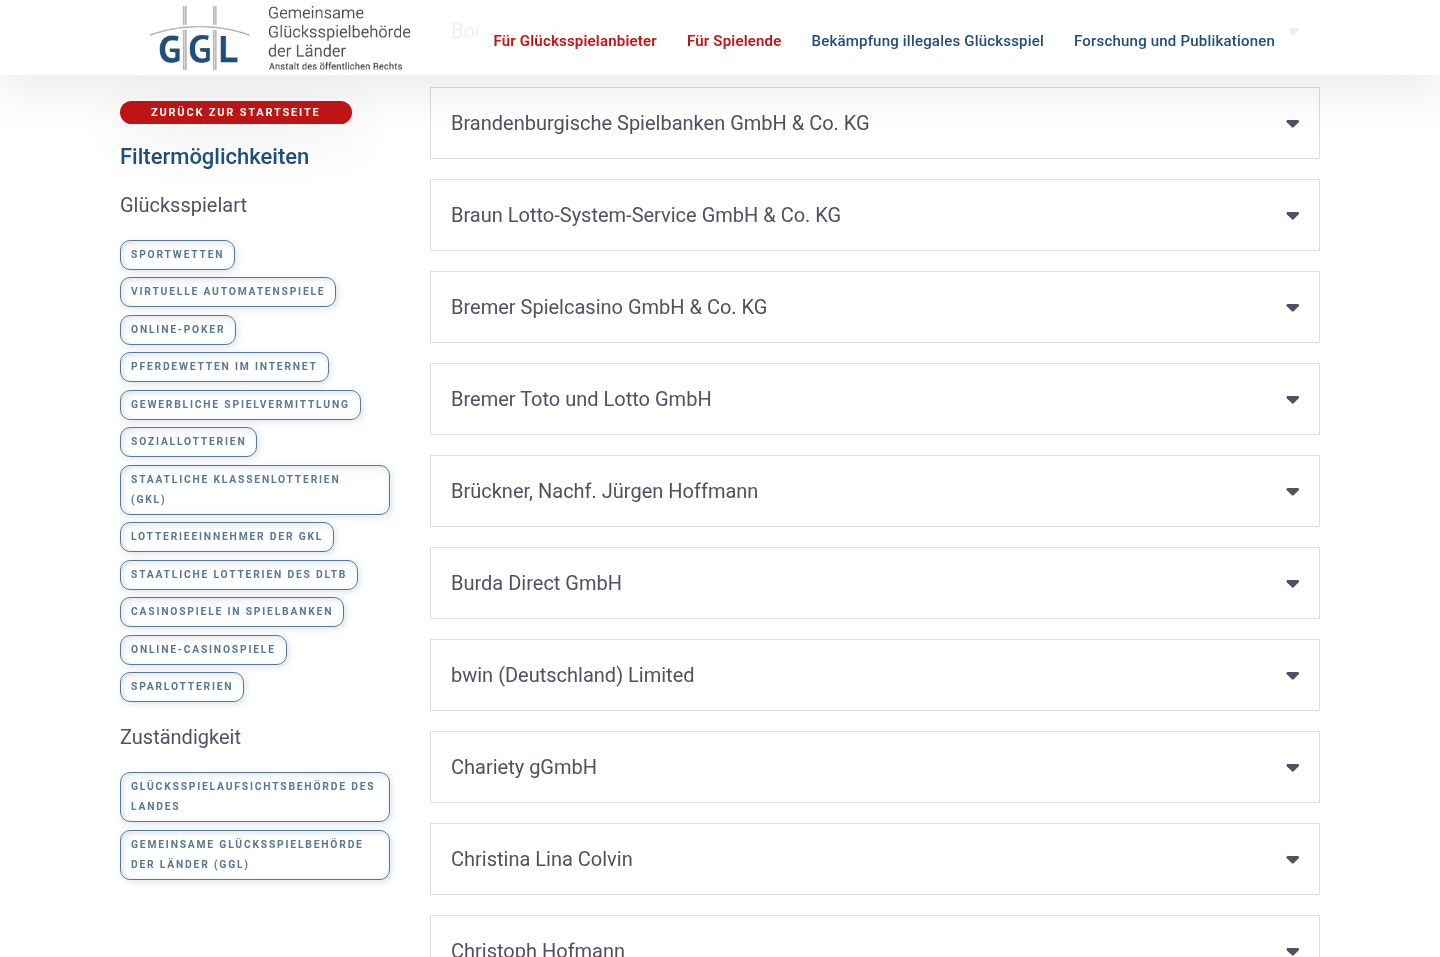Expand the Christoph Hofmann entry
This screenshot has height=957, width=1440.
875,937
